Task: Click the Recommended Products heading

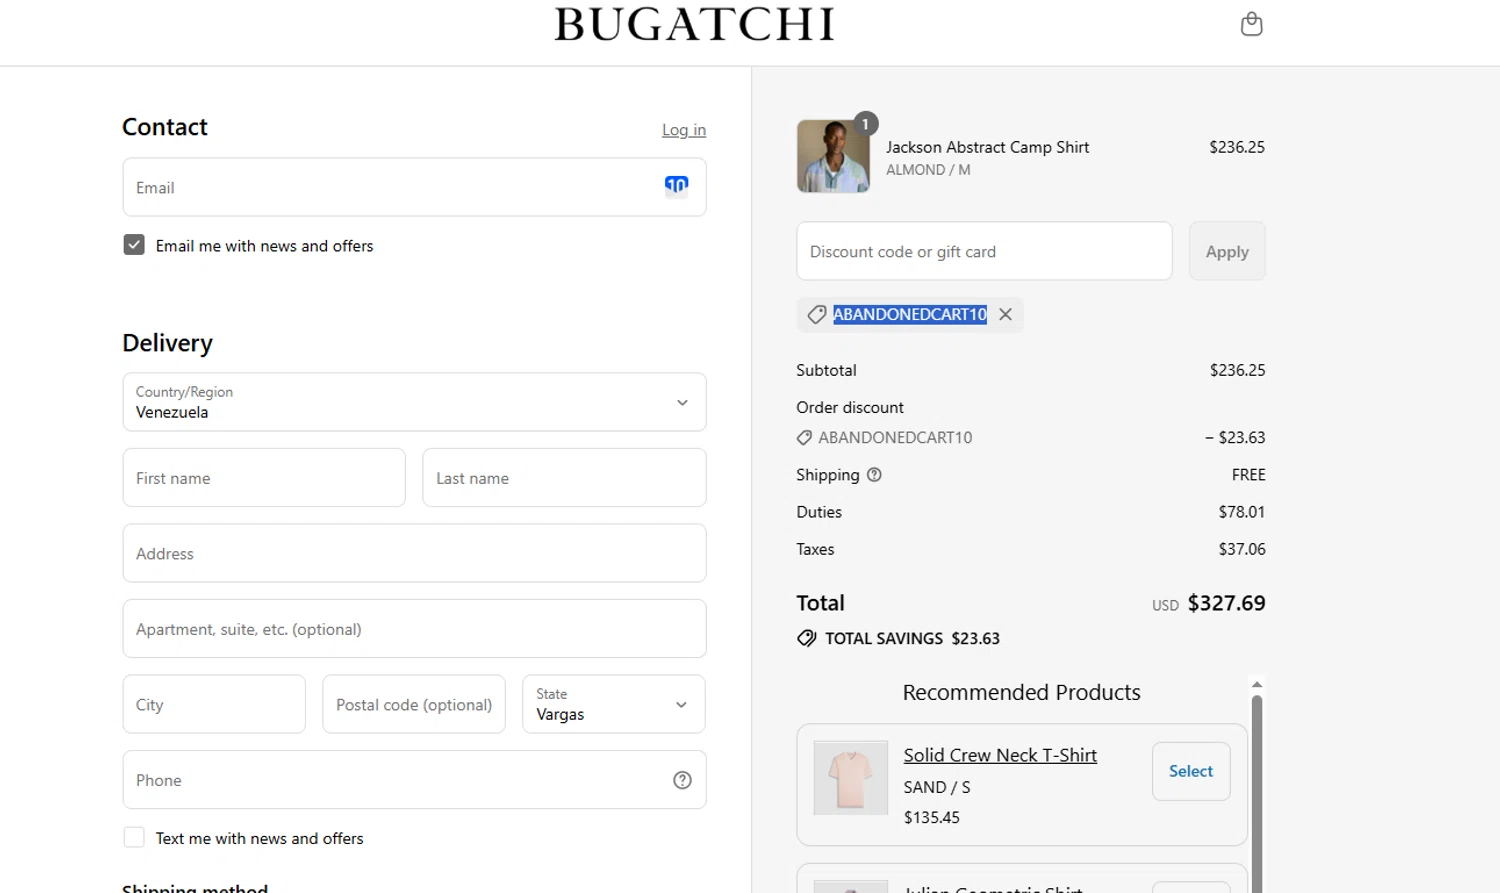Action: [x=1021, y=692]
